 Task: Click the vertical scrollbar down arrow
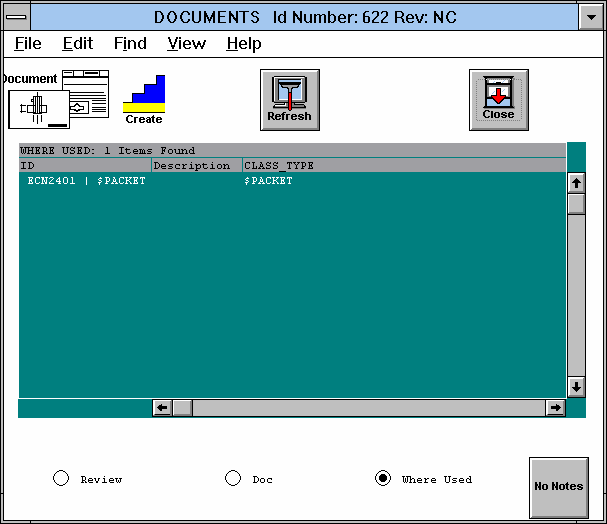576,386
